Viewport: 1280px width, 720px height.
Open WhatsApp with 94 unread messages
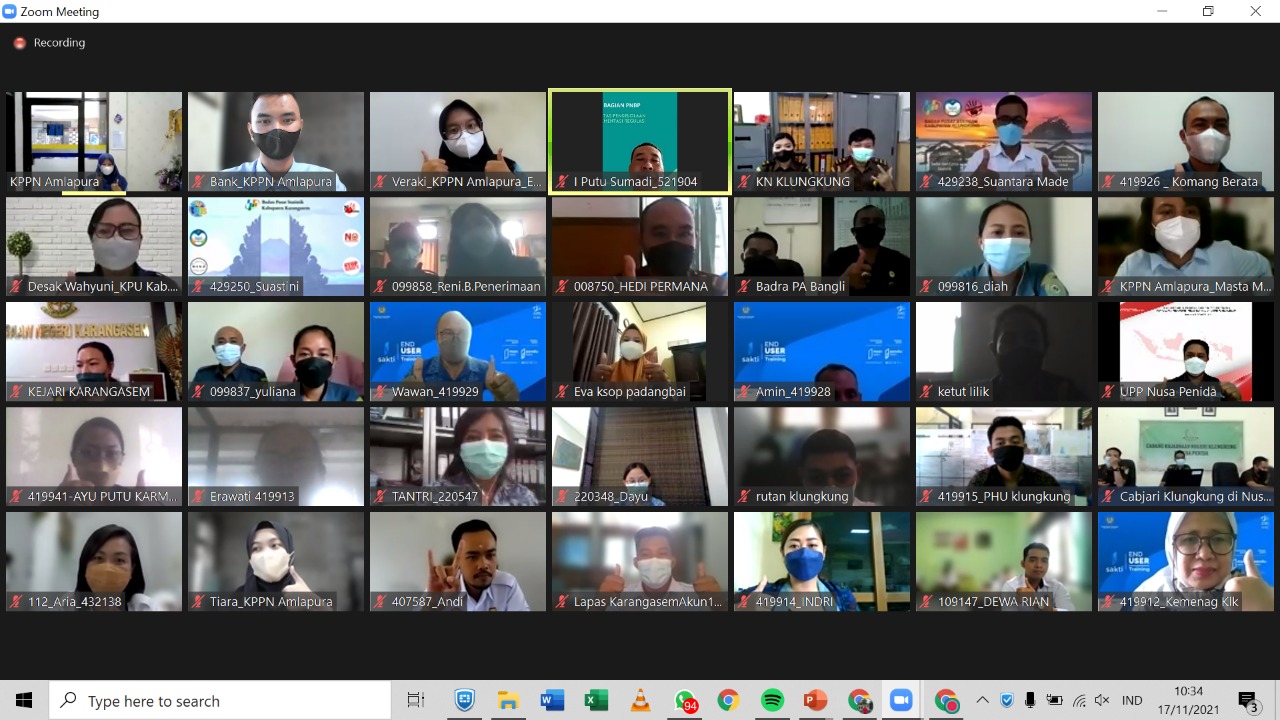click(685, 700)
